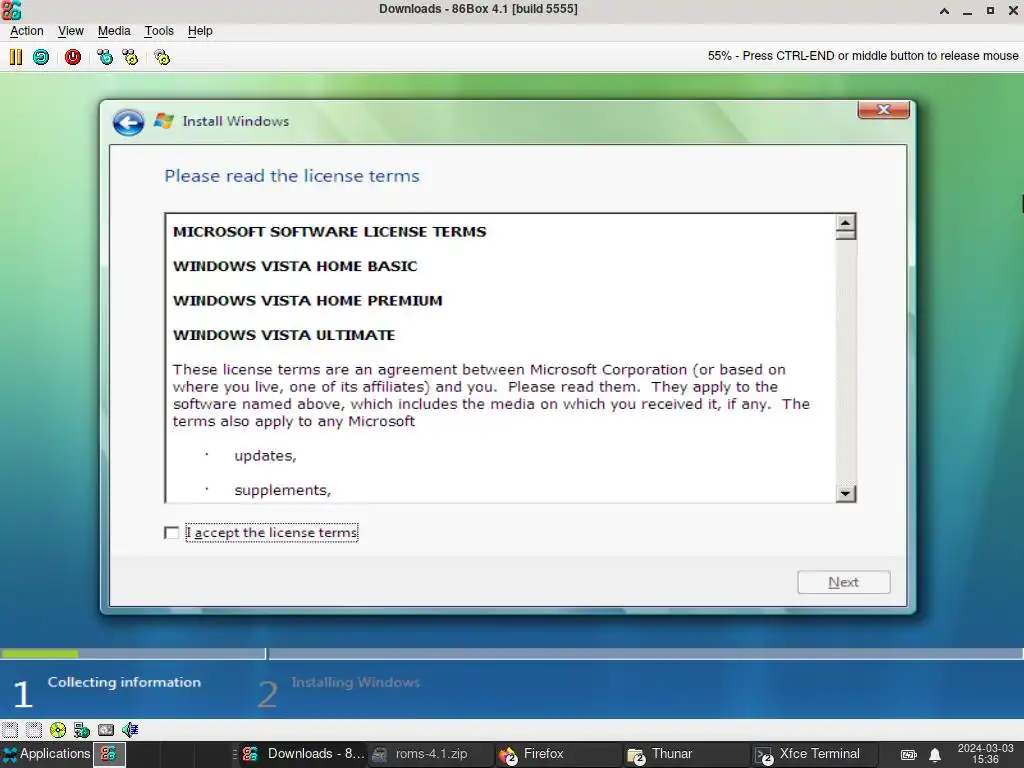
Task: Send Ctrl+Alt+Esc via toolbar icon
Action: click(x=130, y=57)
